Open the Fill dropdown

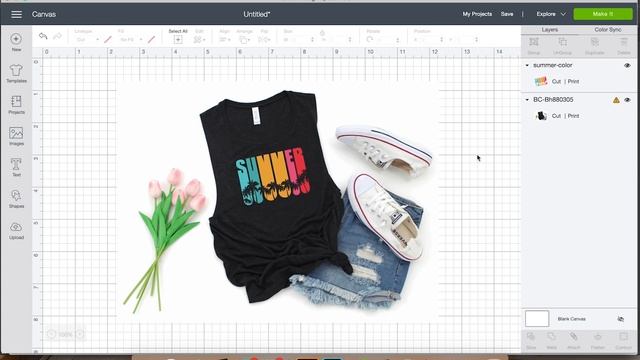point(131,40)
